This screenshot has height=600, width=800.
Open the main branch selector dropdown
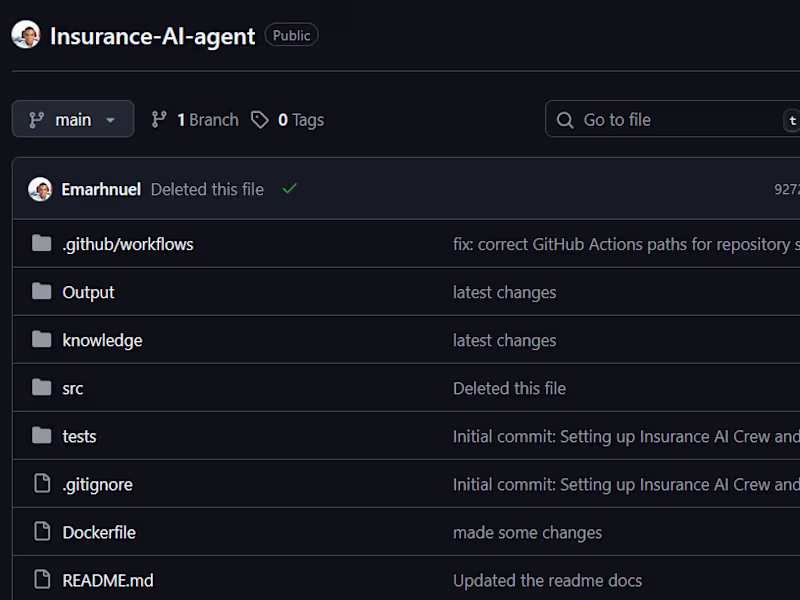[x=72, y=119]
